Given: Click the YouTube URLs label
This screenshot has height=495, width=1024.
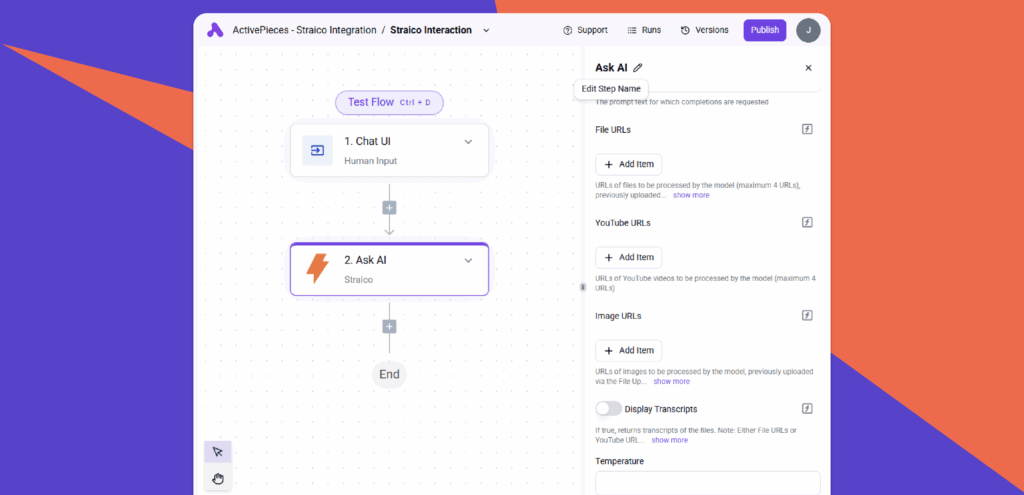Looking at the screenshot, I should pos(622,223).
